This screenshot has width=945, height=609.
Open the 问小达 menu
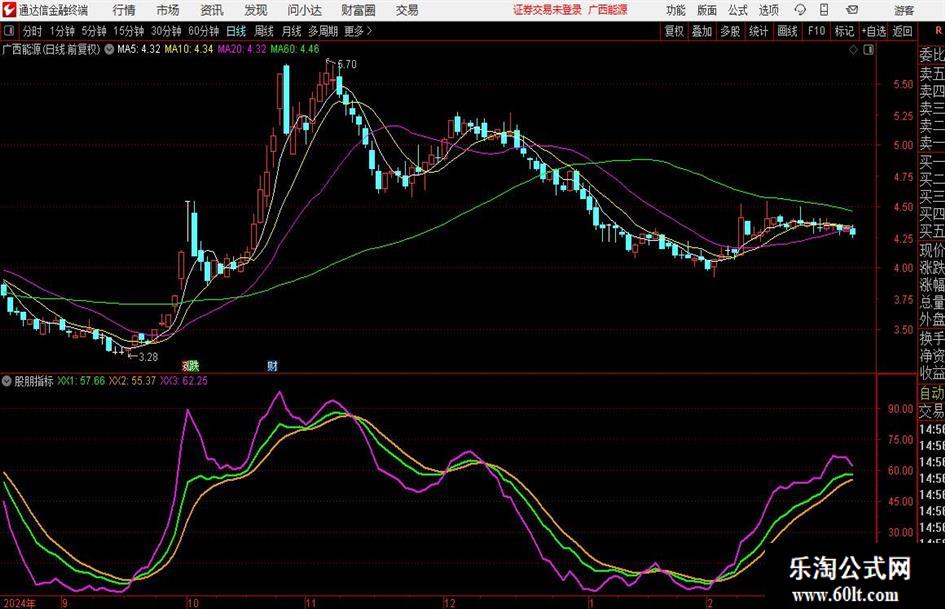pos(305,10)
